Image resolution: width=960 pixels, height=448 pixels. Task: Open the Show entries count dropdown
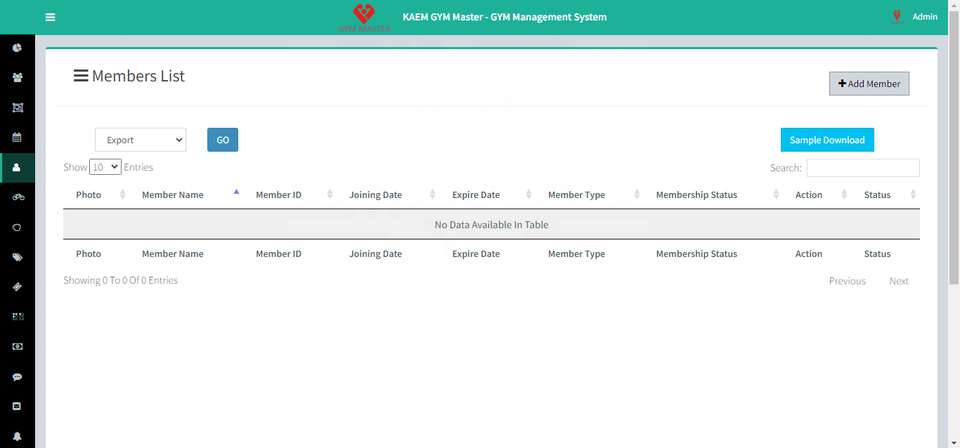[105, 168]
